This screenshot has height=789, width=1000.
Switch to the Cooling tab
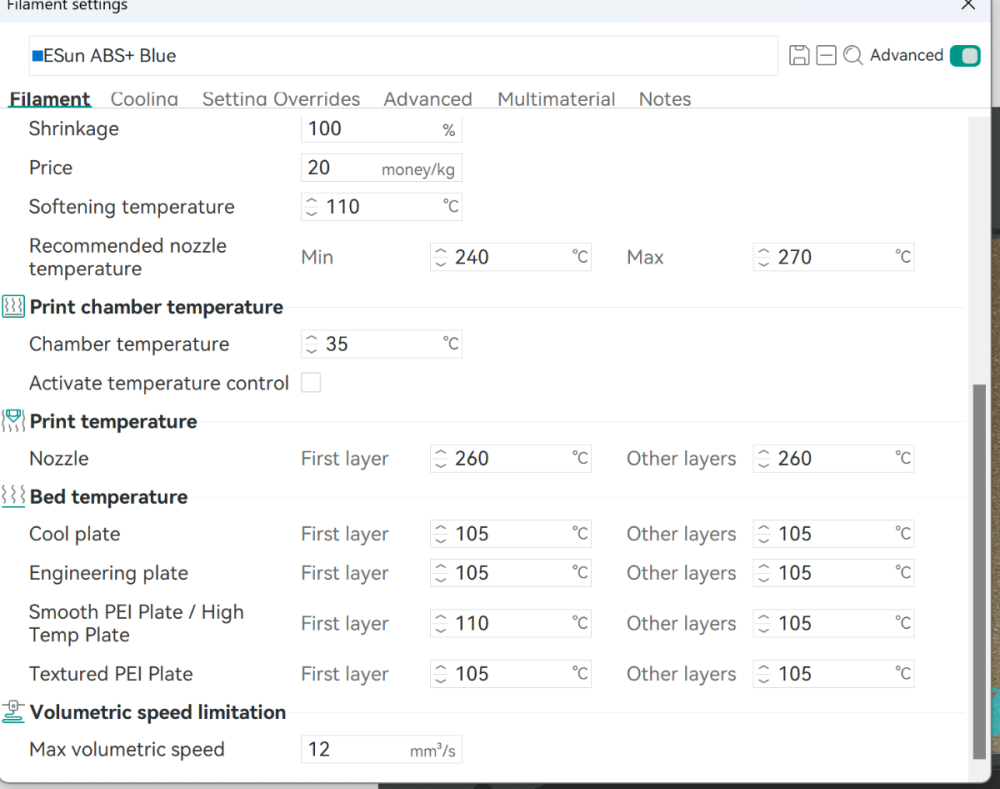point(144,99)
